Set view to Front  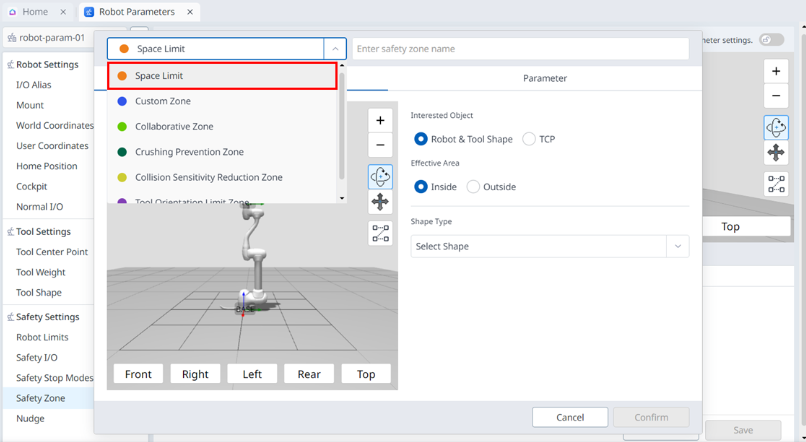(138, 374)
